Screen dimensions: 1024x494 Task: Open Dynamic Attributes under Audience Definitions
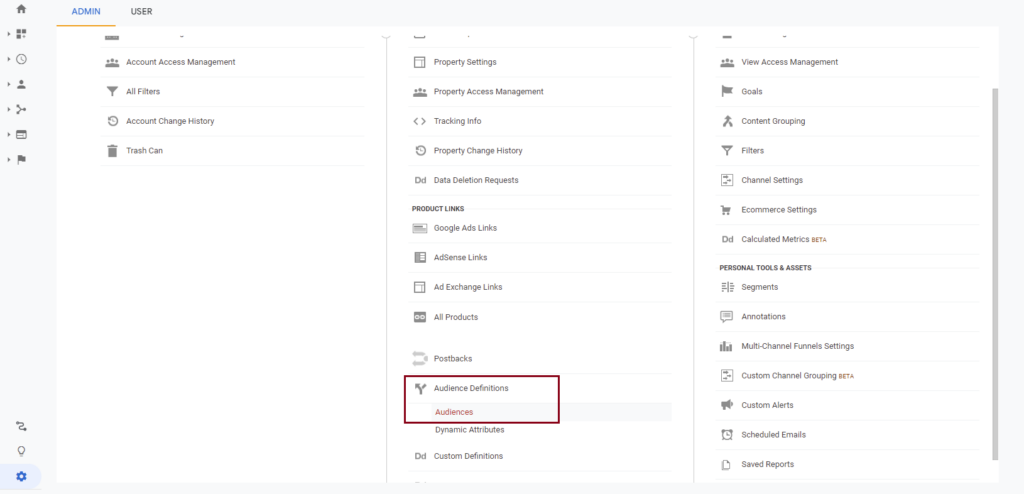469,430
